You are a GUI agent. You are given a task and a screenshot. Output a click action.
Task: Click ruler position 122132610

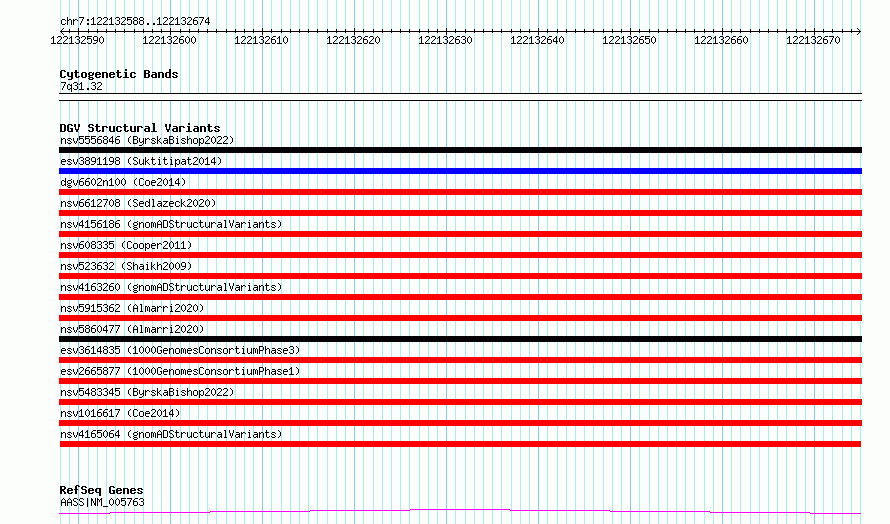(261, 40)
